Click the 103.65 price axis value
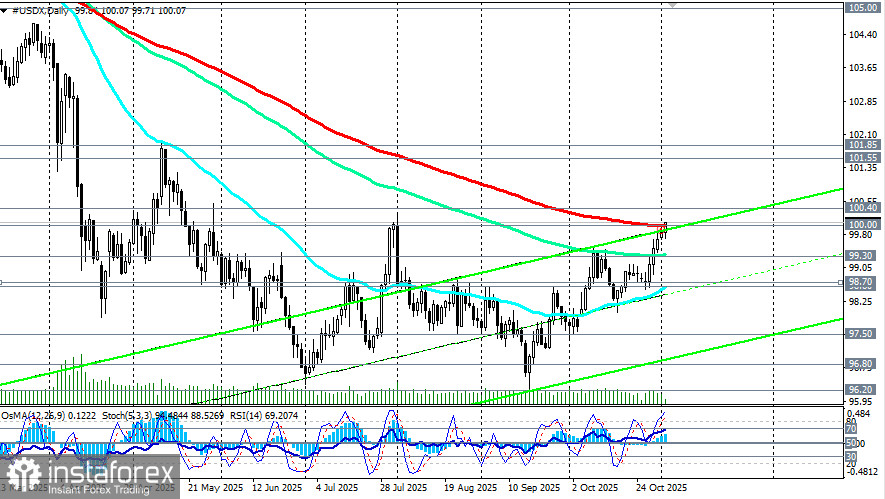Image resolution: width=885 pixels, height=499 pixels. click(863, 68)
